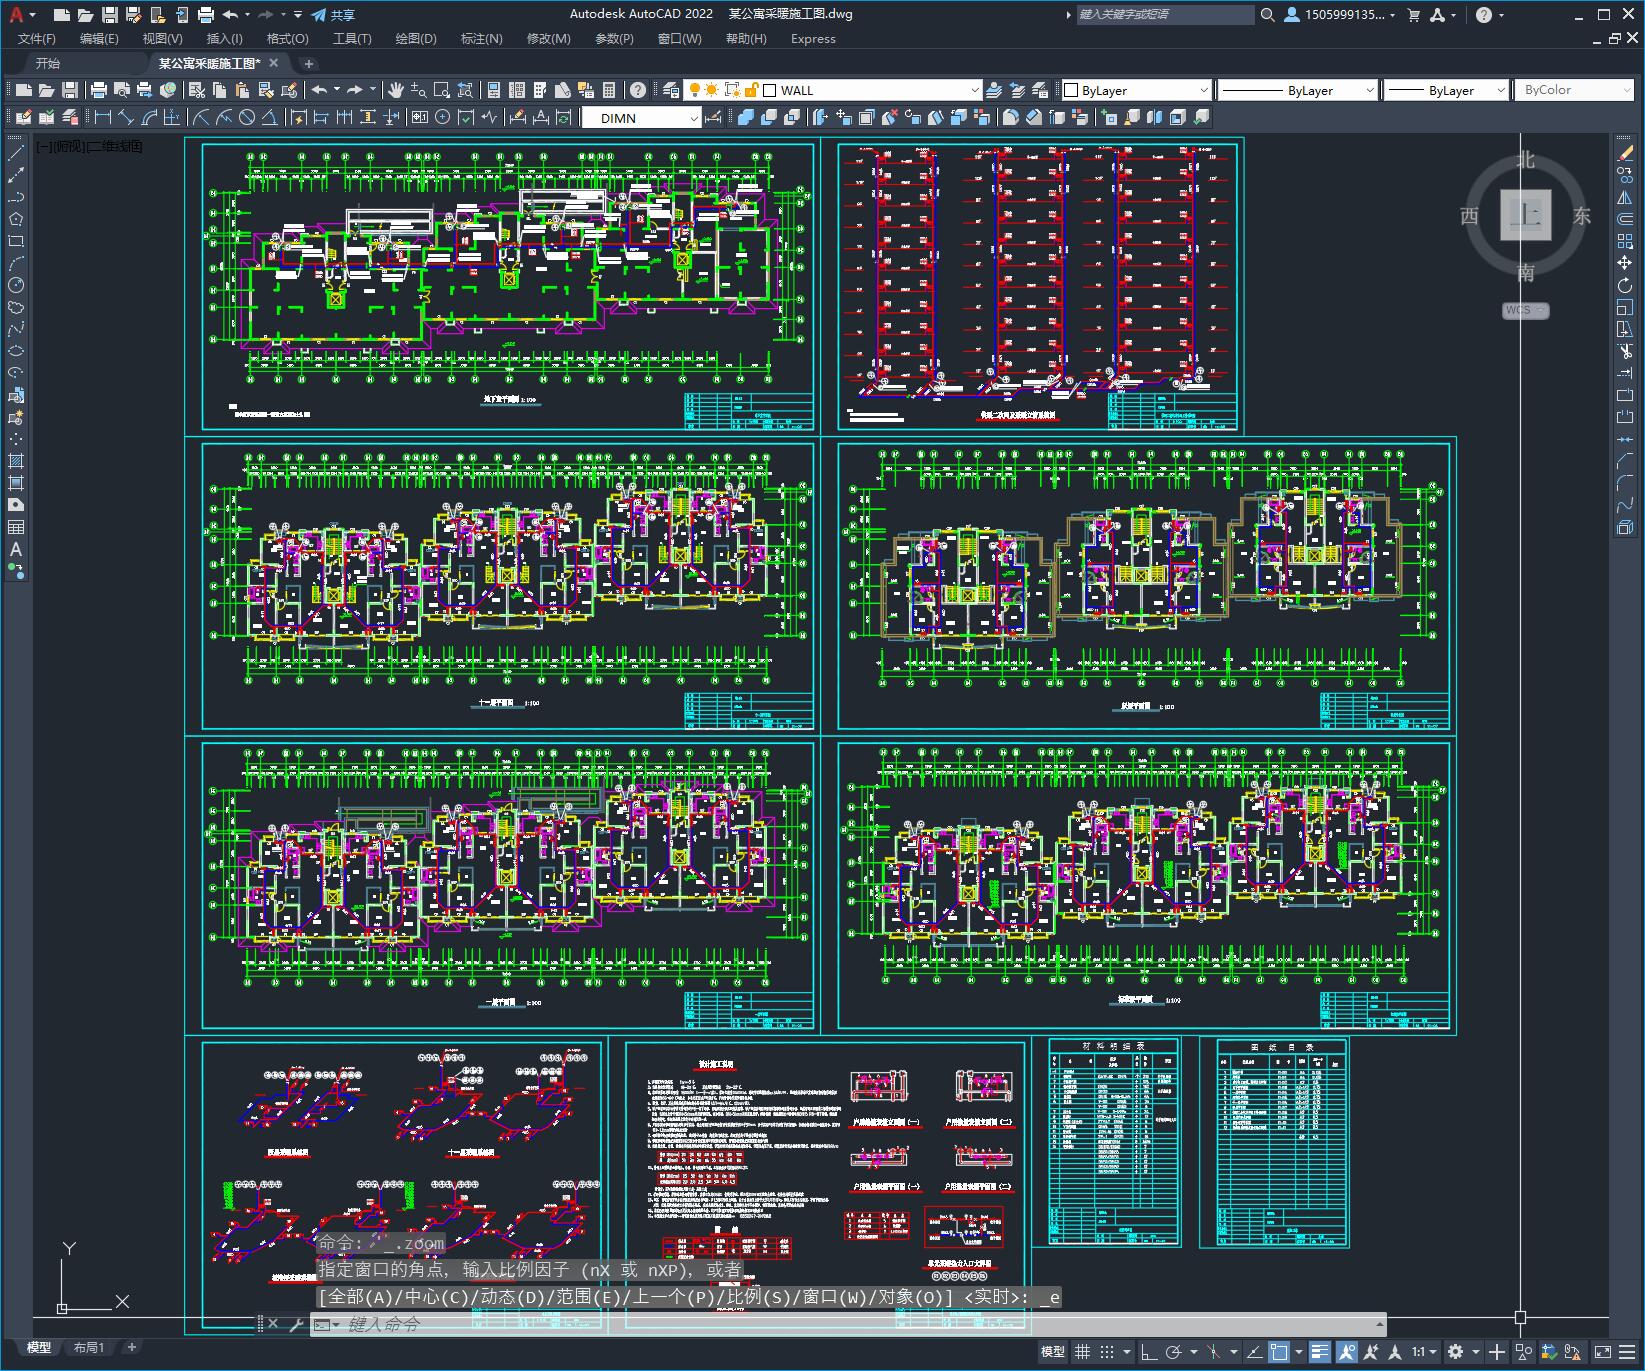1645x1371 pixels.
Task: Open the DIMN dimension style dropdown
Action: pyautogui.click(x=693, y=118)
